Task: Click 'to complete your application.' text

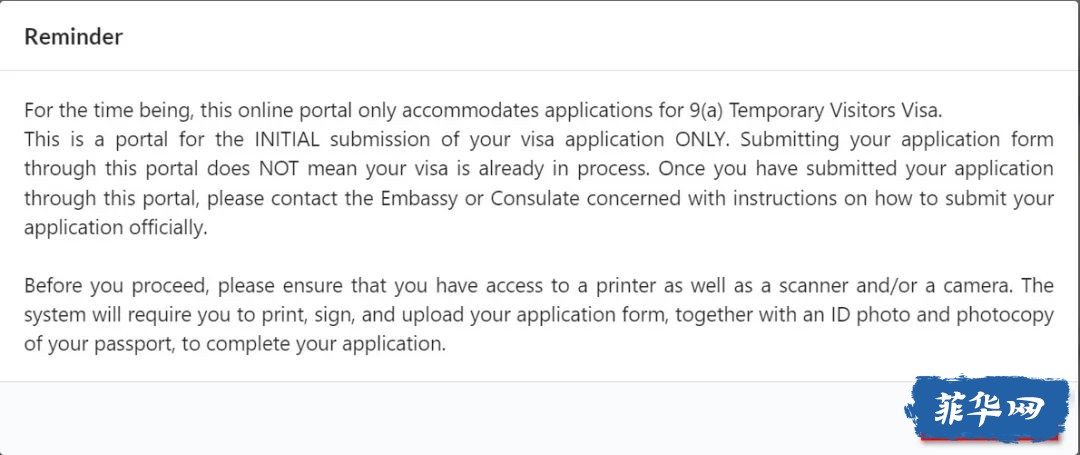Action: [x=313, y=344]
